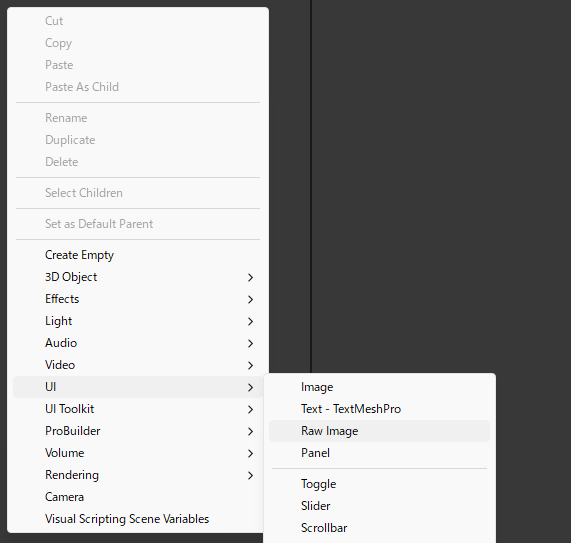Add a Slider from UI submenu
The width and height of the screenshot is (571, 543).
(x=379, y=506)
